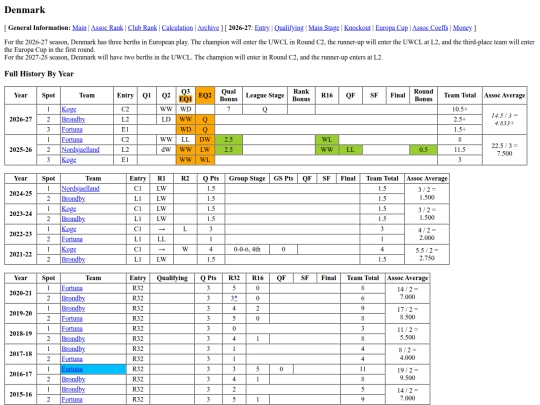Screen dimensions: 540x405
Task: Open Fortuna link in 2020-21 row
Action: pos(72,288)
